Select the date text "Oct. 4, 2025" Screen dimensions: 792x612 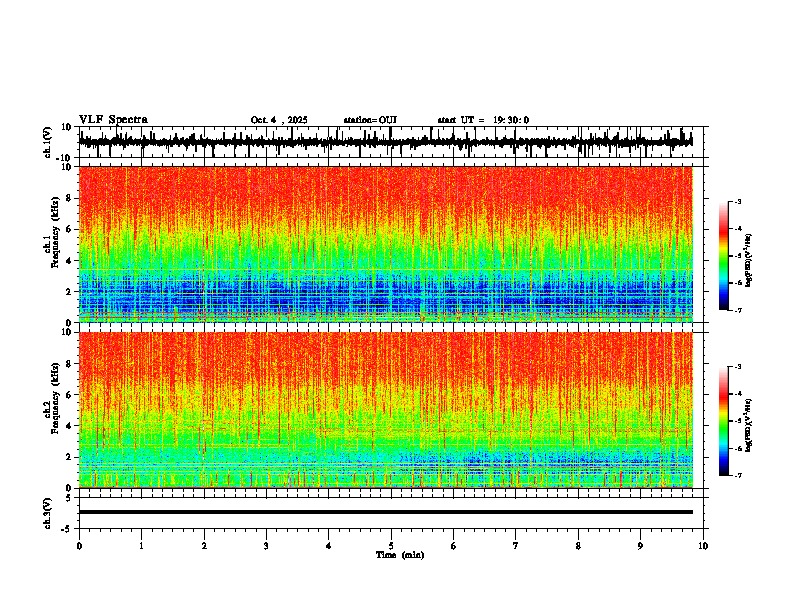click(279, 120)
